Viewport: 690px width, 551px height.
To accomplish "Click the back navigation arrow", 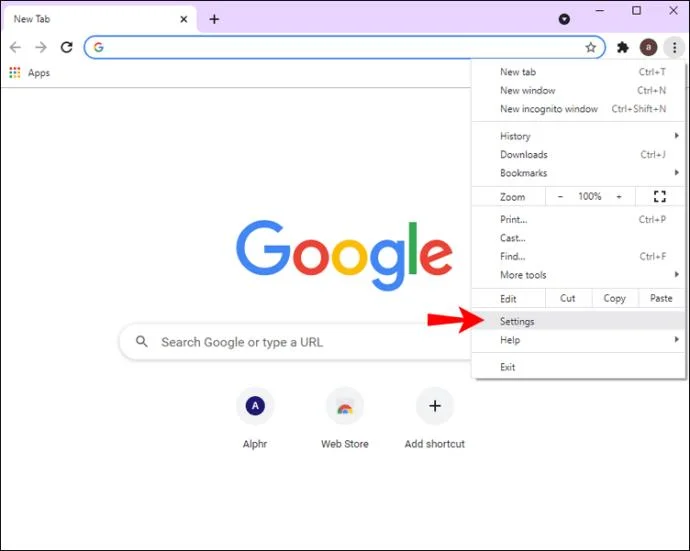I will pyautogui.click(x=15, y=47).
